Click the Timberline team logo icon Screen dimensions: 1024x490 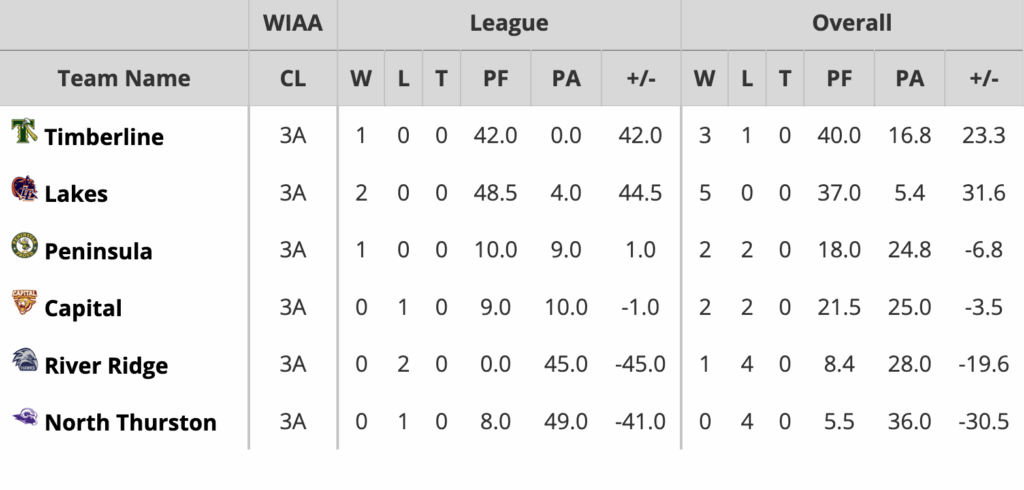(x=24, y=134)
